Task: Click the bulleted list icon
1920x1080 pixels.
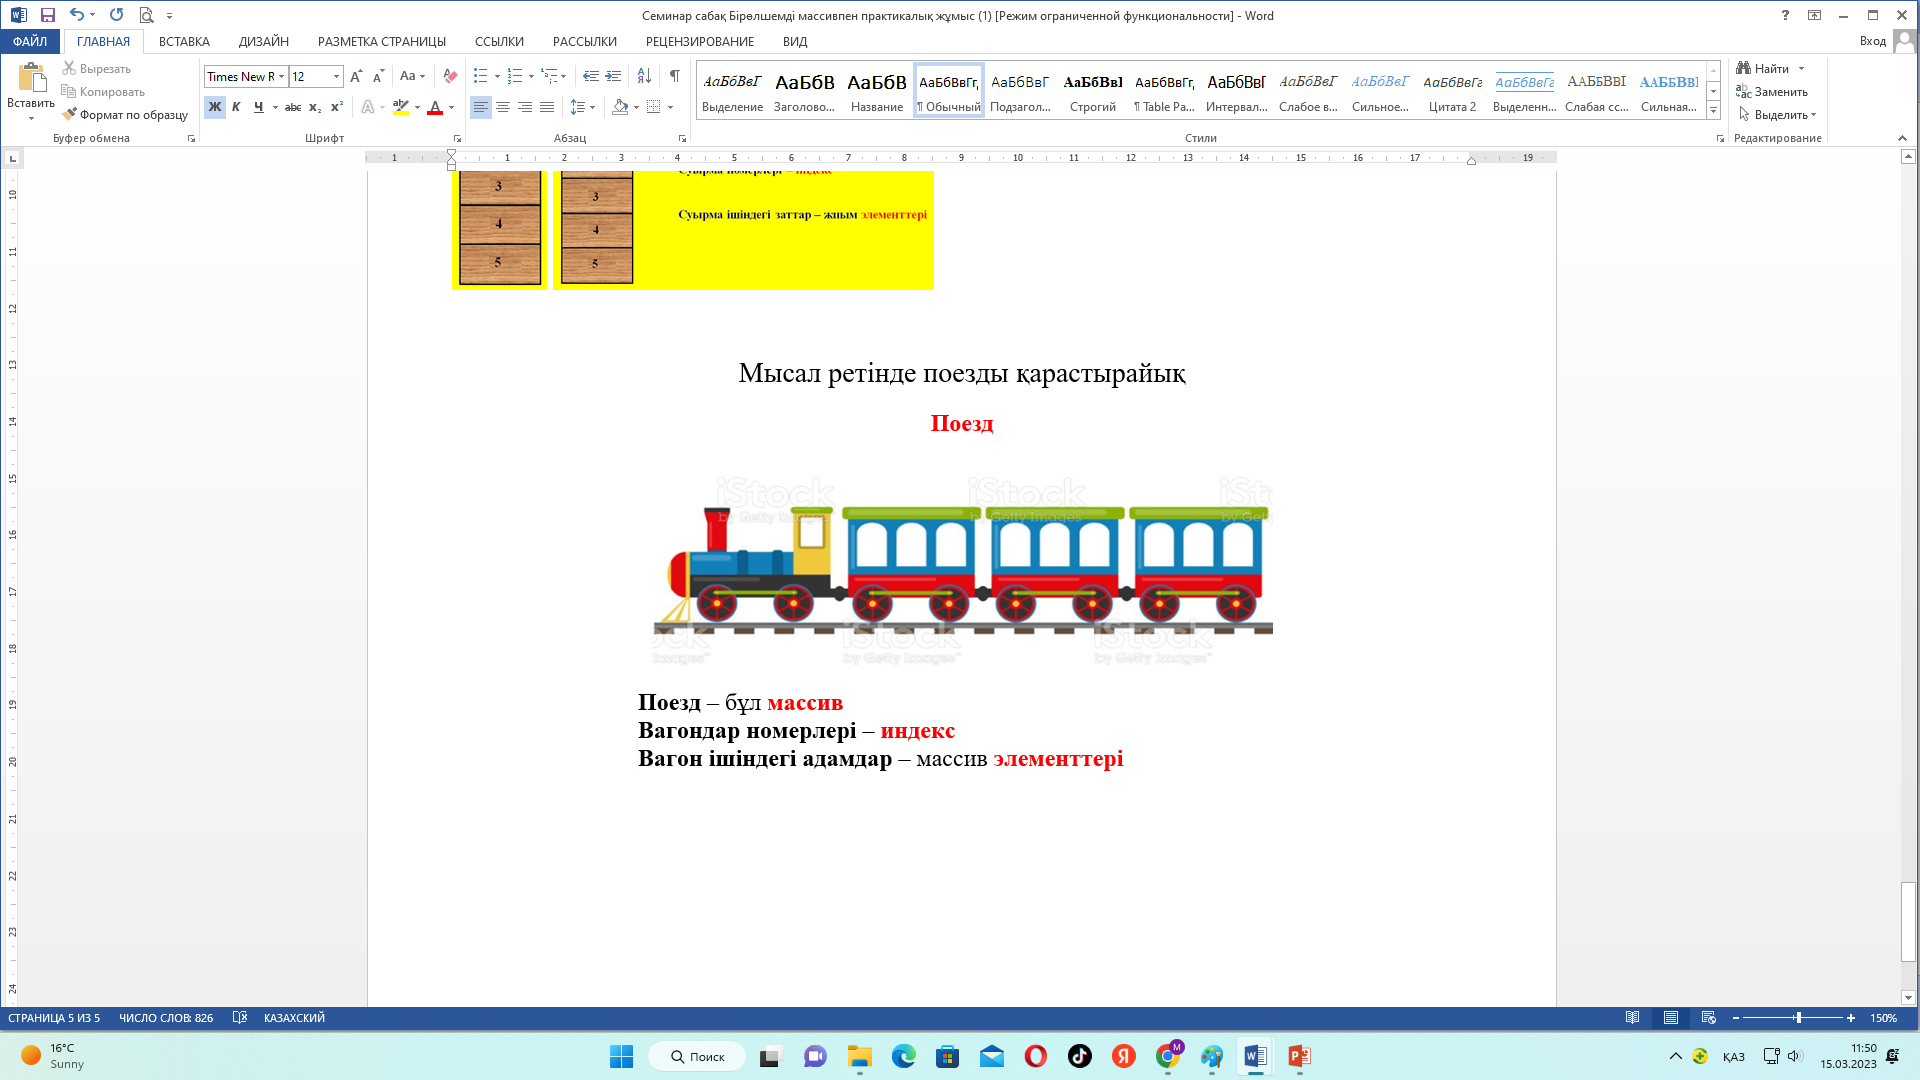Action: (x=480, y=76)
